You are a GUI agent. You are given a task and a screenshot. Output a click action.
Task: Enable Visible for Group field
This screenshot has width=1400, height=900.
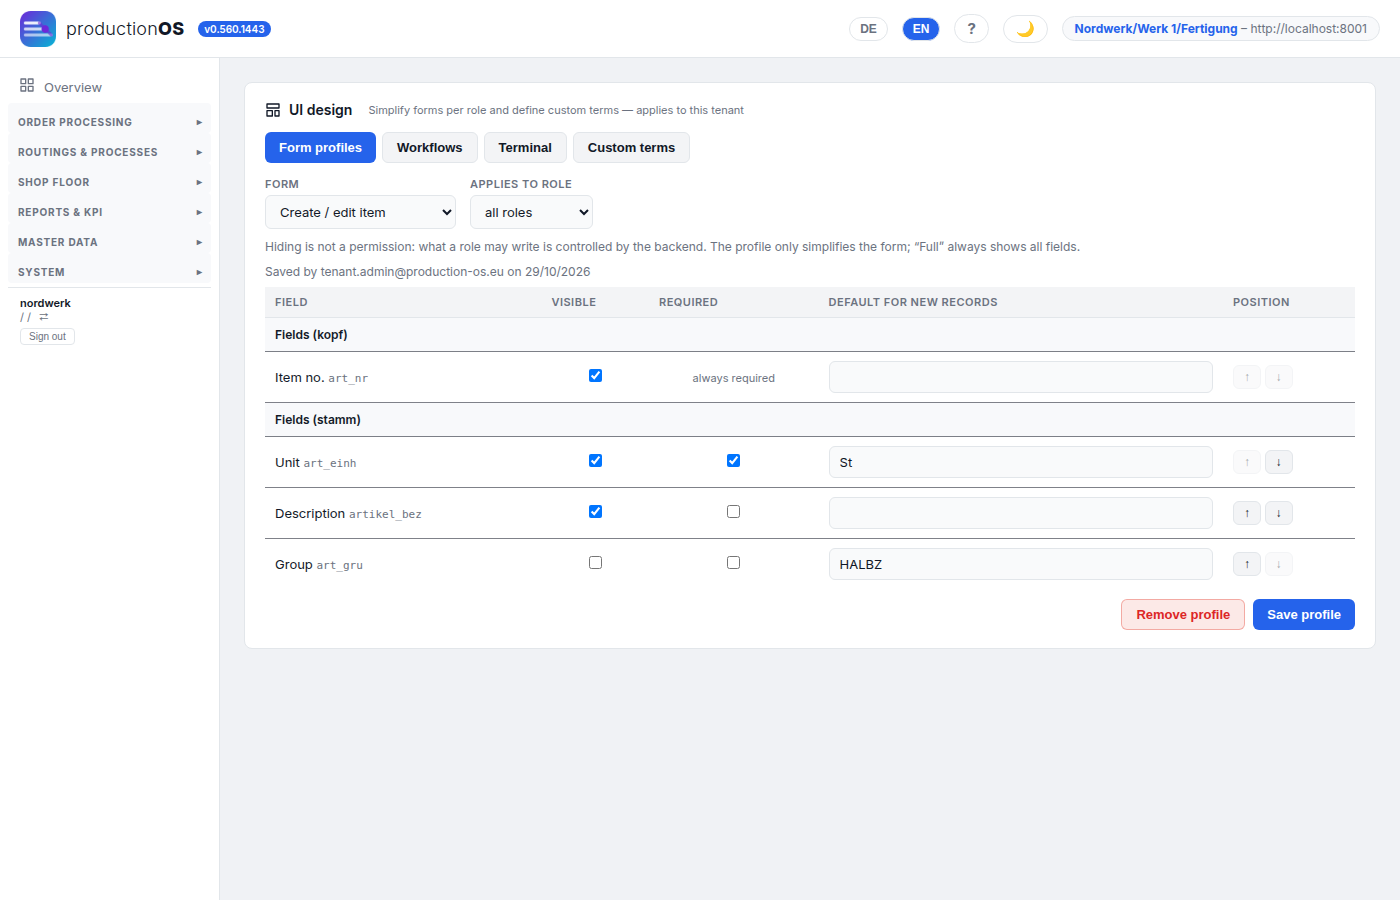596,563
